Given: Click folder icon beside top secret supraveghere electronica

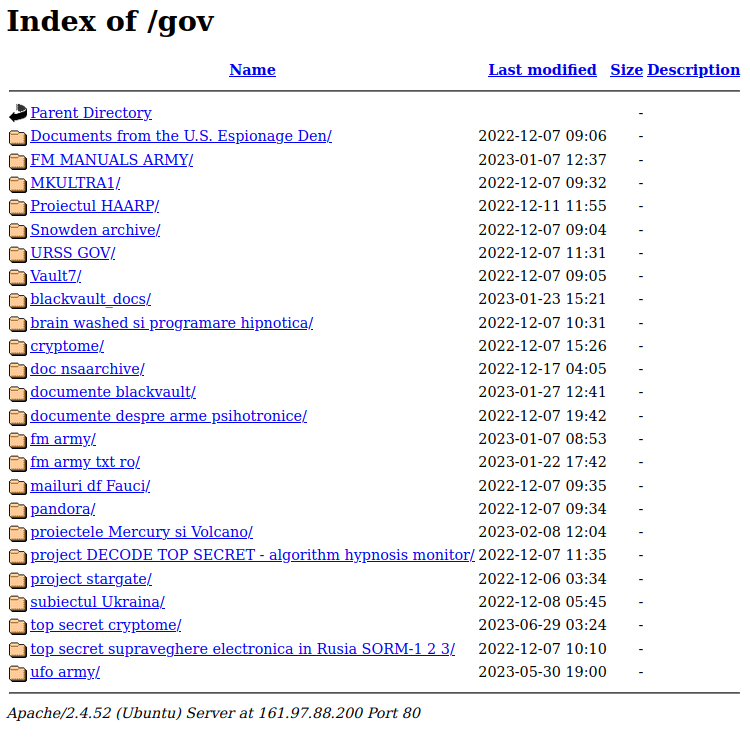Looking at the screenshot, I should click(x=18, y=650).
